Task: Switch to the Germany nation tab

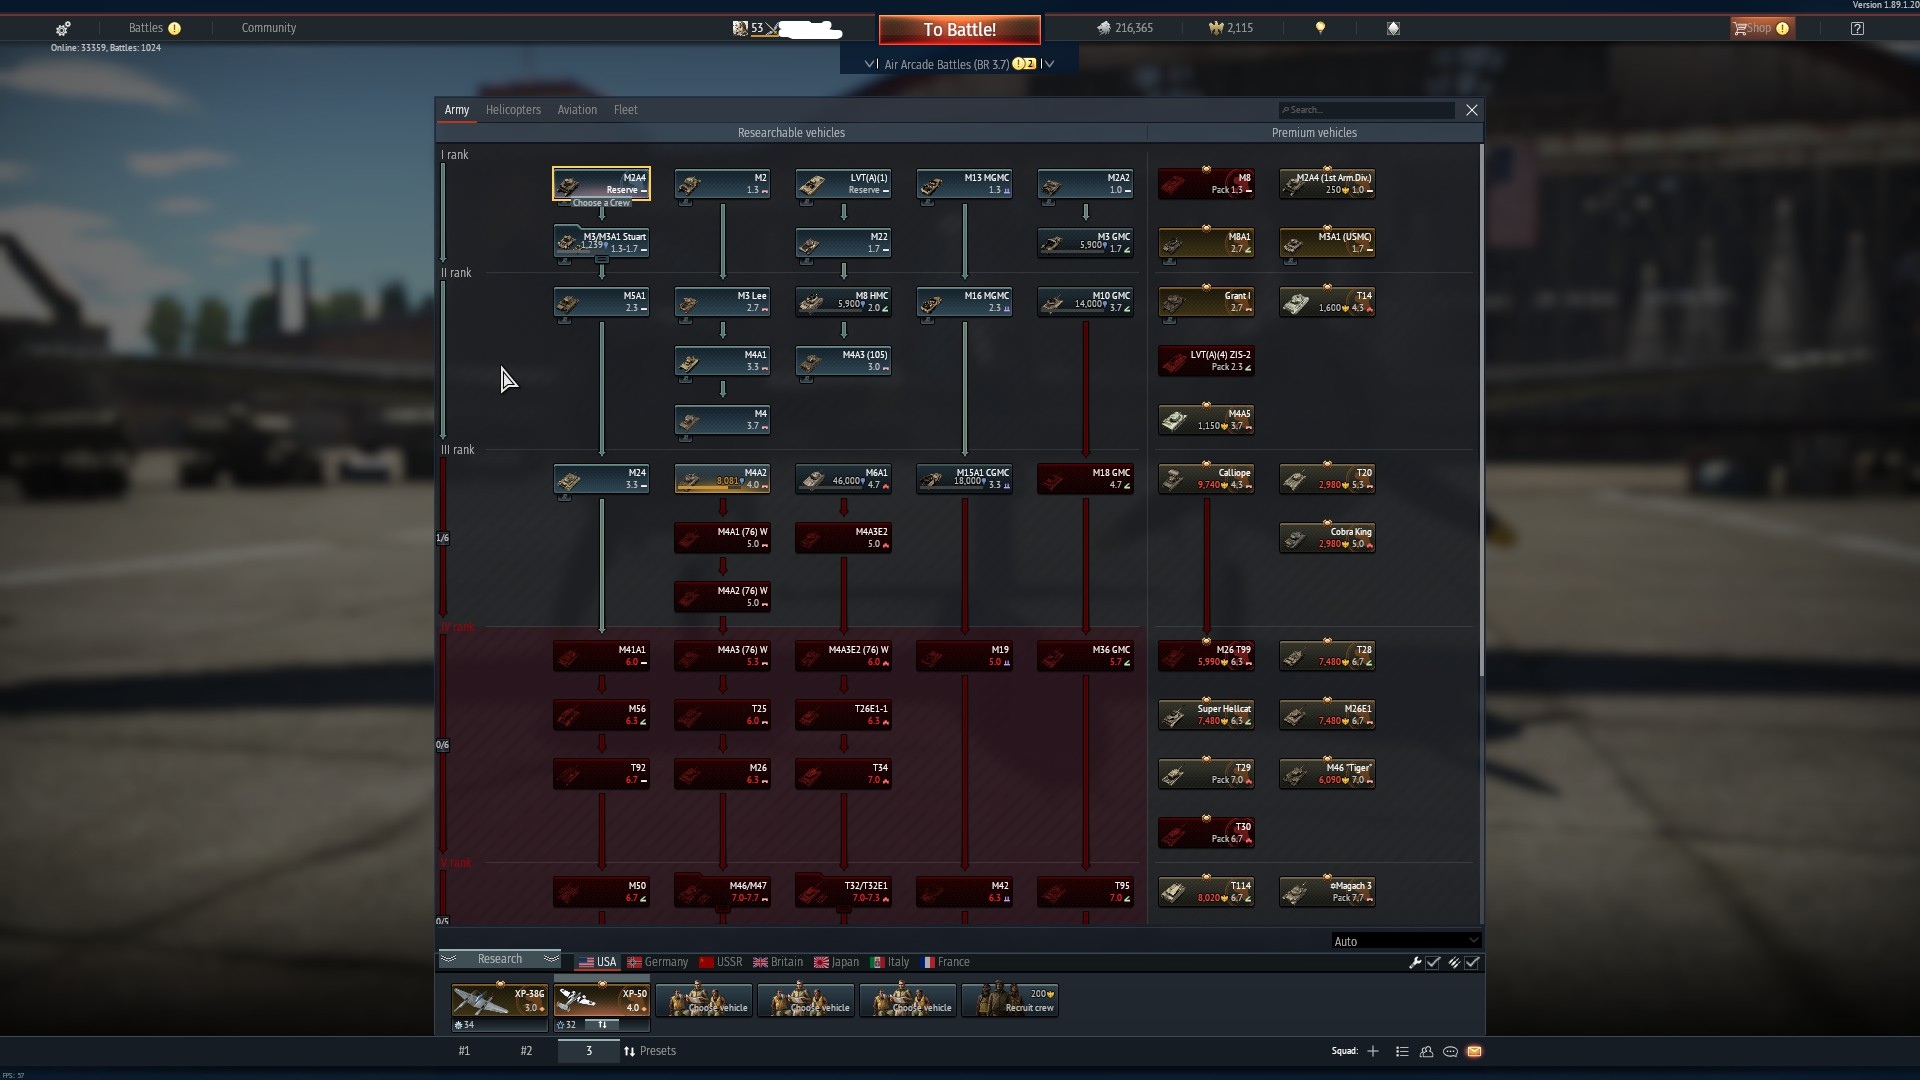Action: (657, 962)
